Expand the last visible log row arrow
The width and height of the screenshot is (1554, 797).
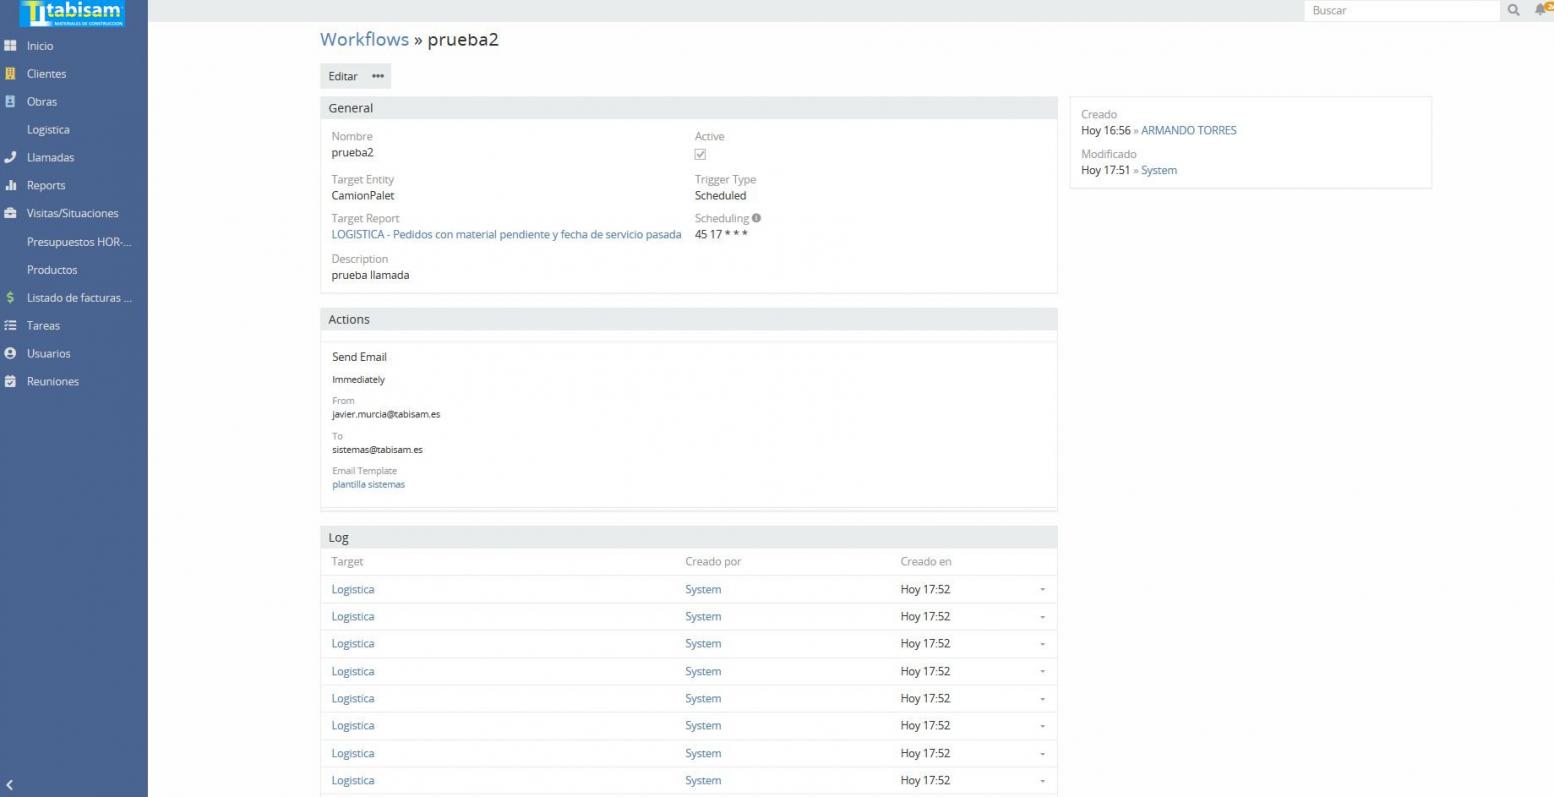pos(1042,781)
